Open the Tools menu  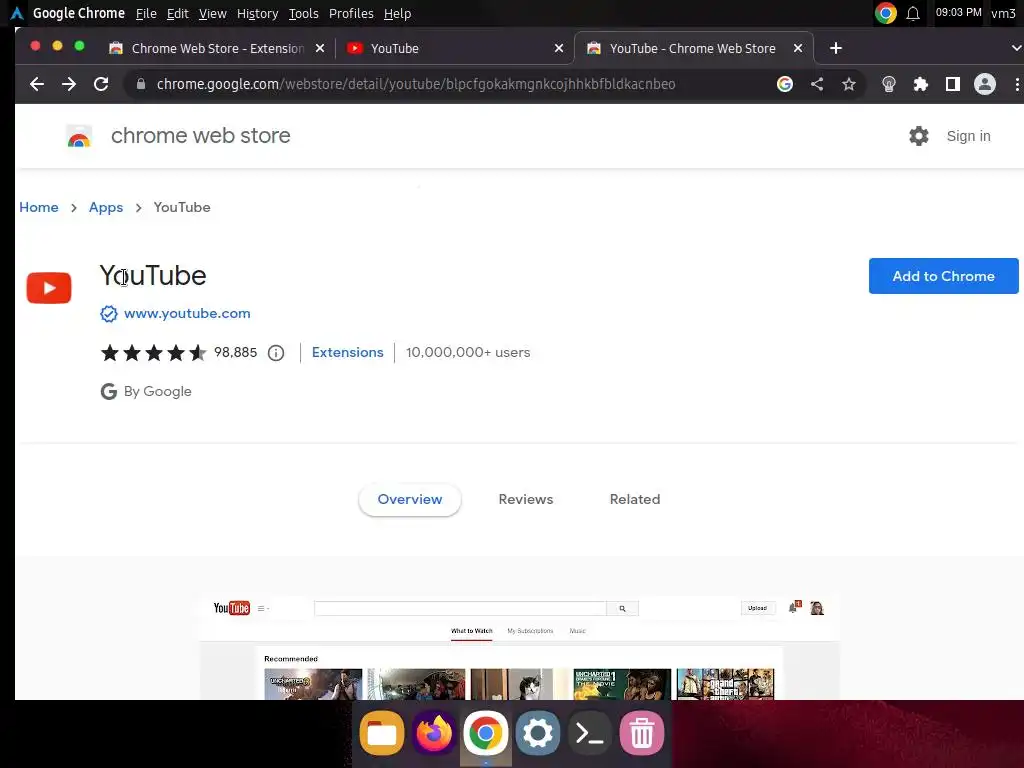[304, 14]
